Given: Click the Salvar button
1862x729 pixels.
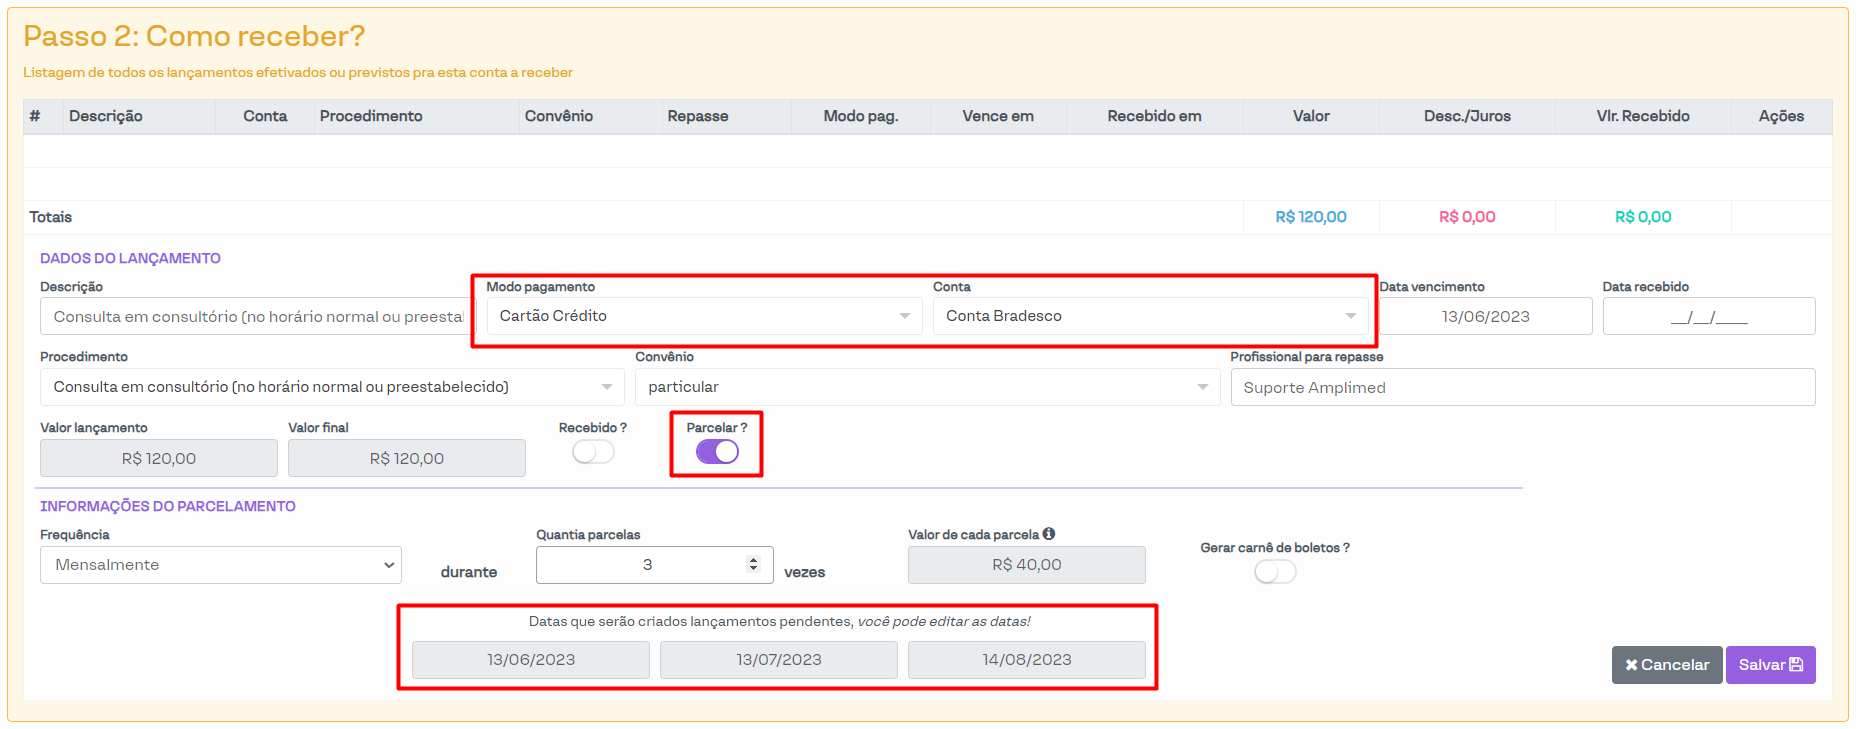Looking at the screenshot, I should coord(1770,665).
